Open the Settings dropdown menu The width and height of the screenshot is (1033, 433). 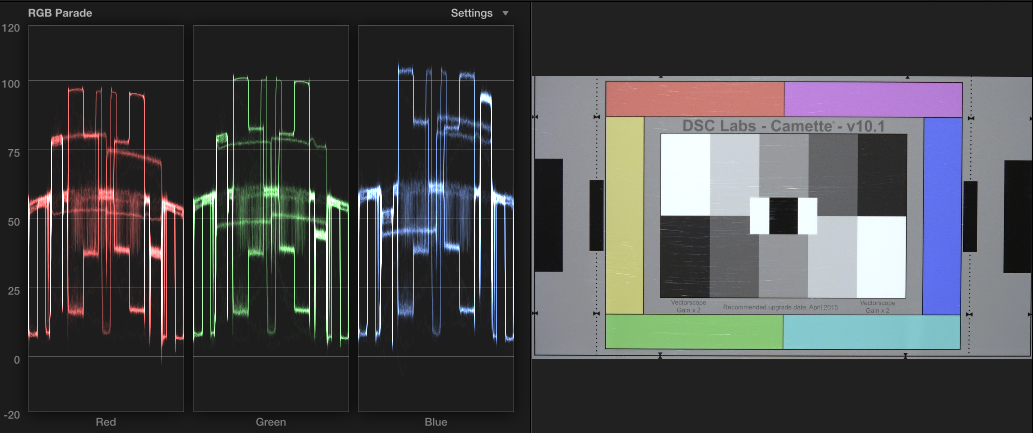click(471, 13)
